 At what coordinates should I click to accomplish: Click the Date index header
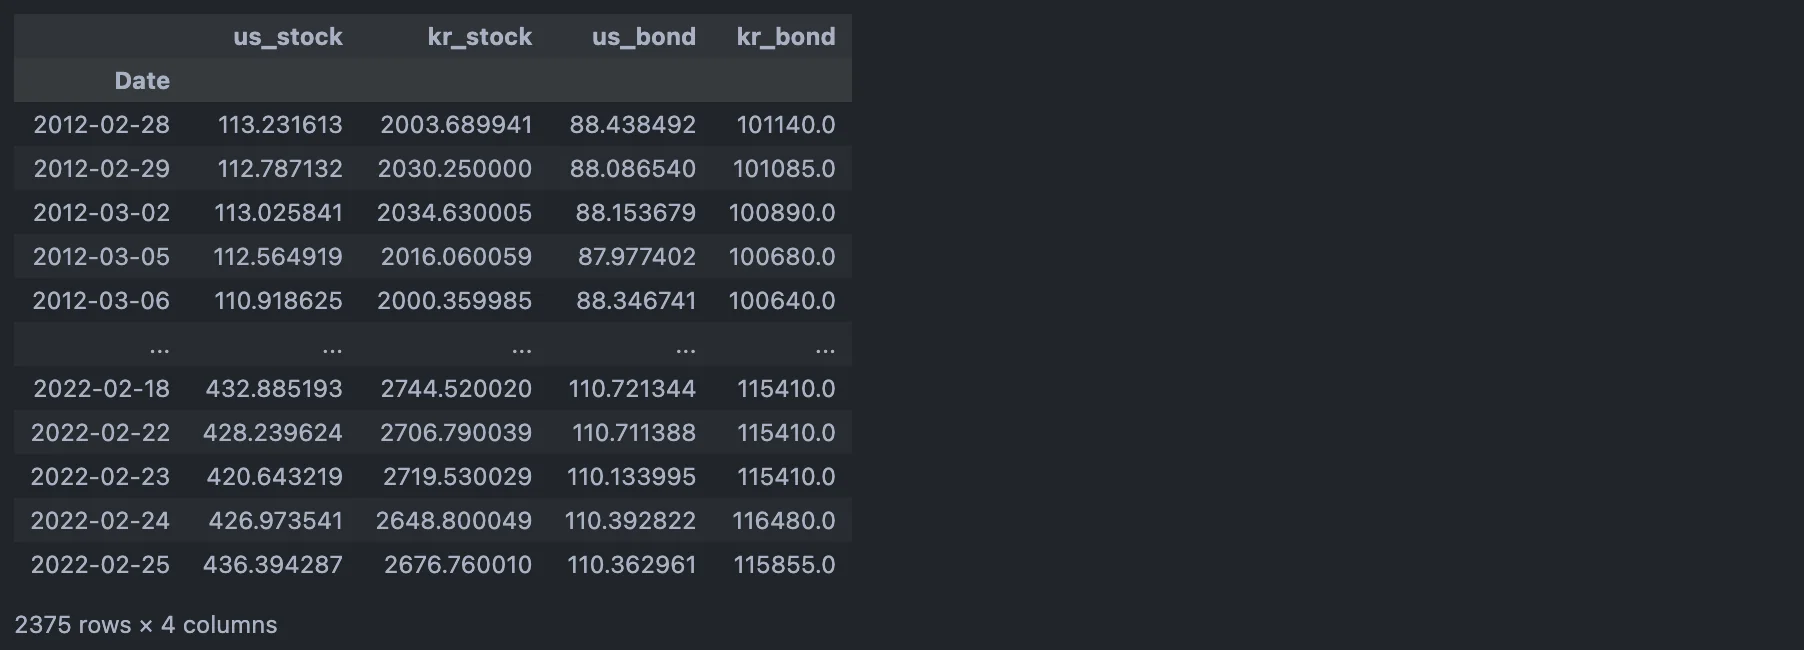(x=142, y=81)
